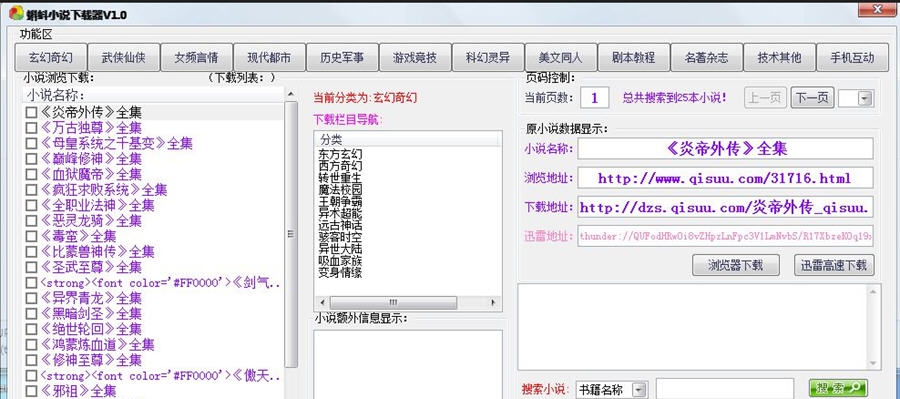Open the 历史军事 category
900x399 pixels.
pyautogui.click(x=342, y=57)
